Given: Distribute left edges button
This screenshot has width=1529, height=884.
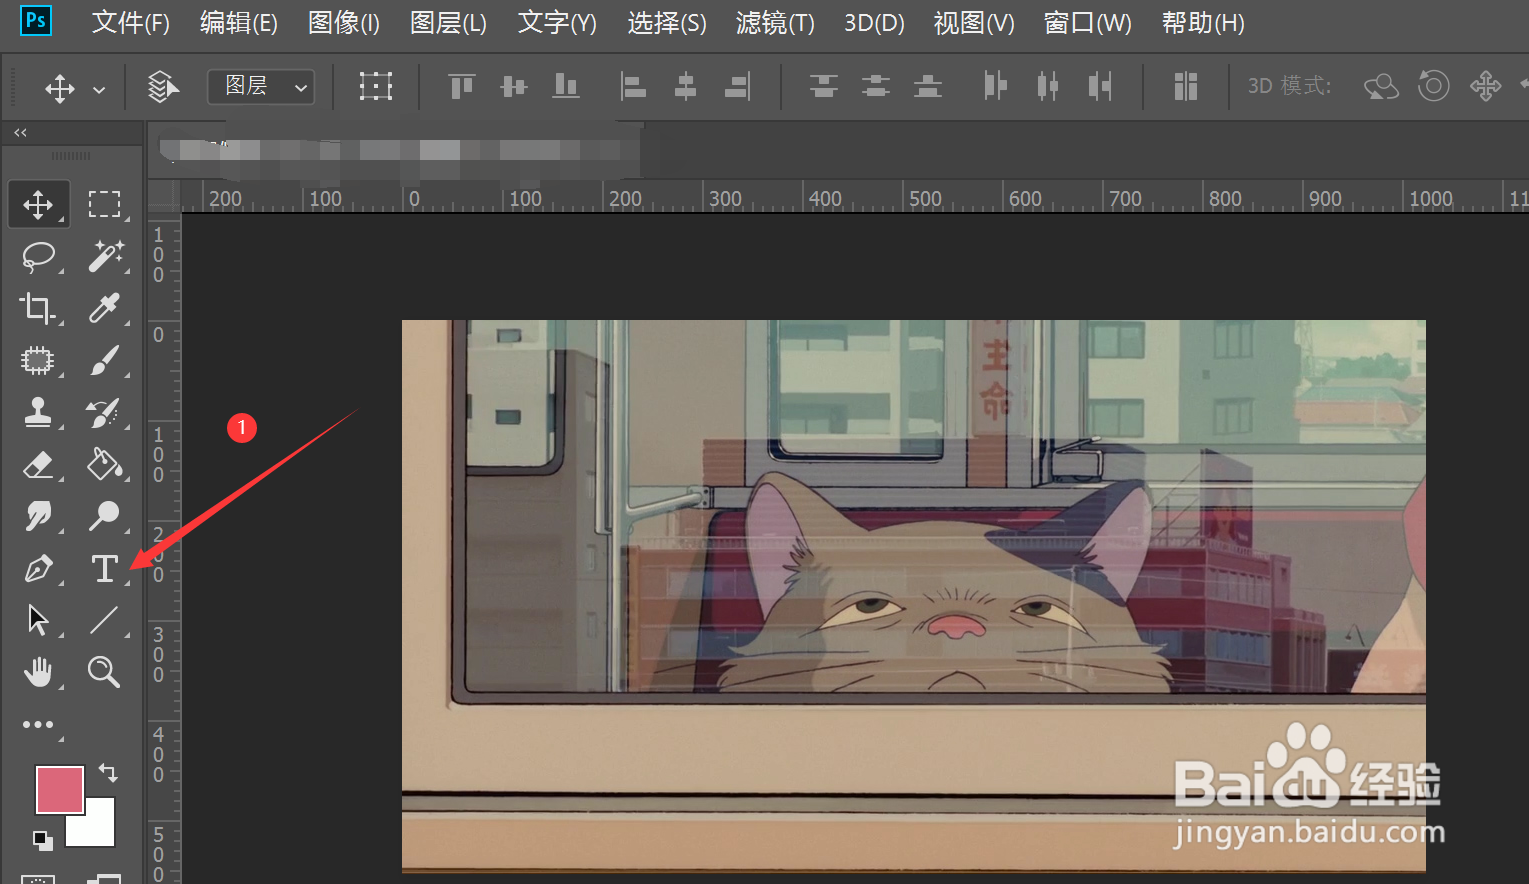Looking at the screenshot, I should tap(995, 87).
